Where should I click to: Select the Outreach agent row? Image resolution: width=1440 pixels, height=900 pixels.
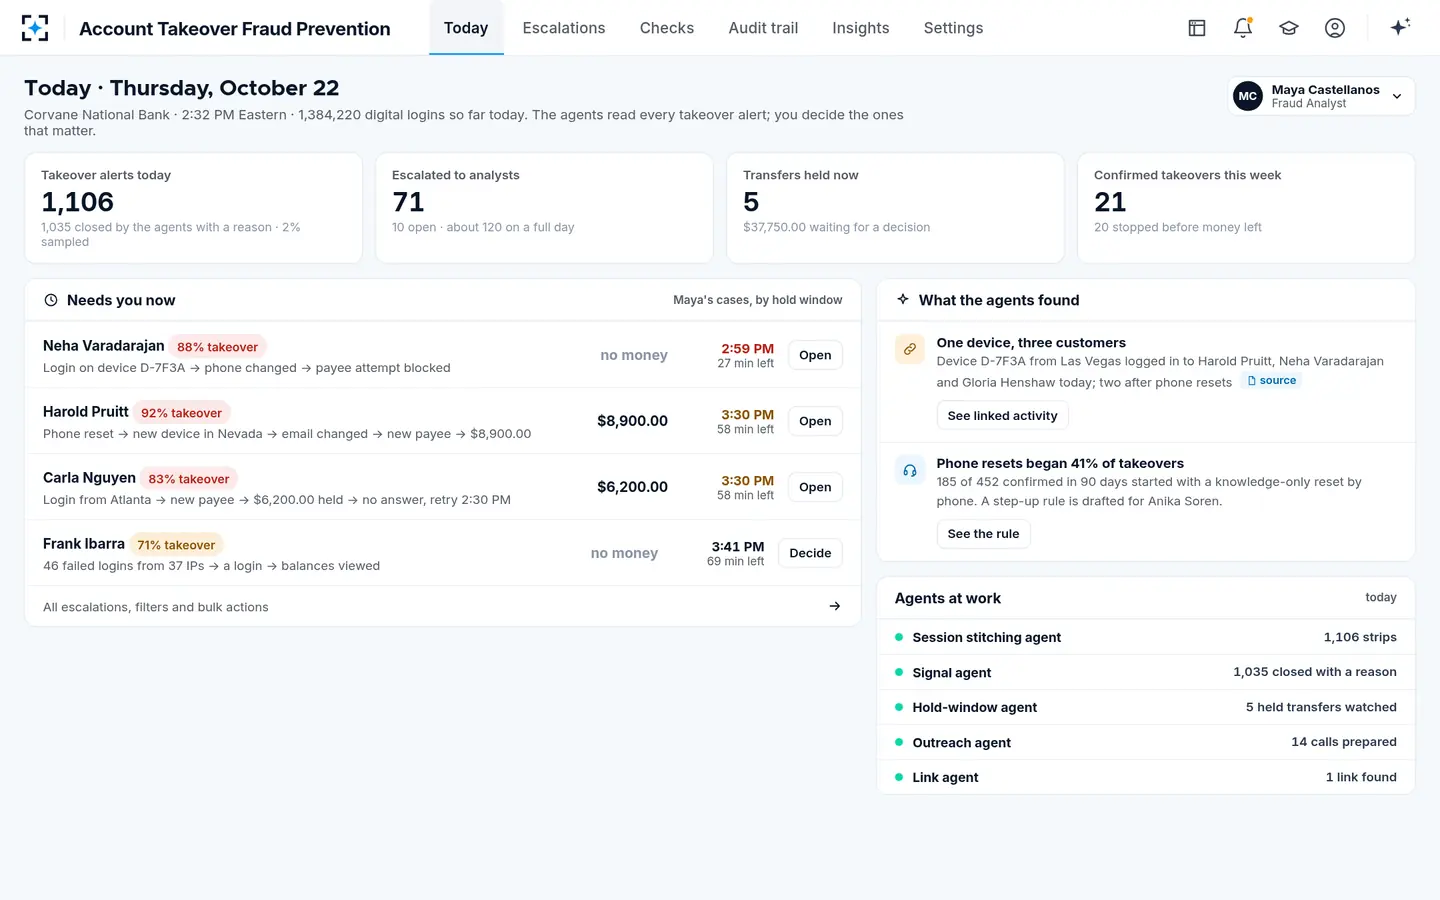click(1146, 742)
